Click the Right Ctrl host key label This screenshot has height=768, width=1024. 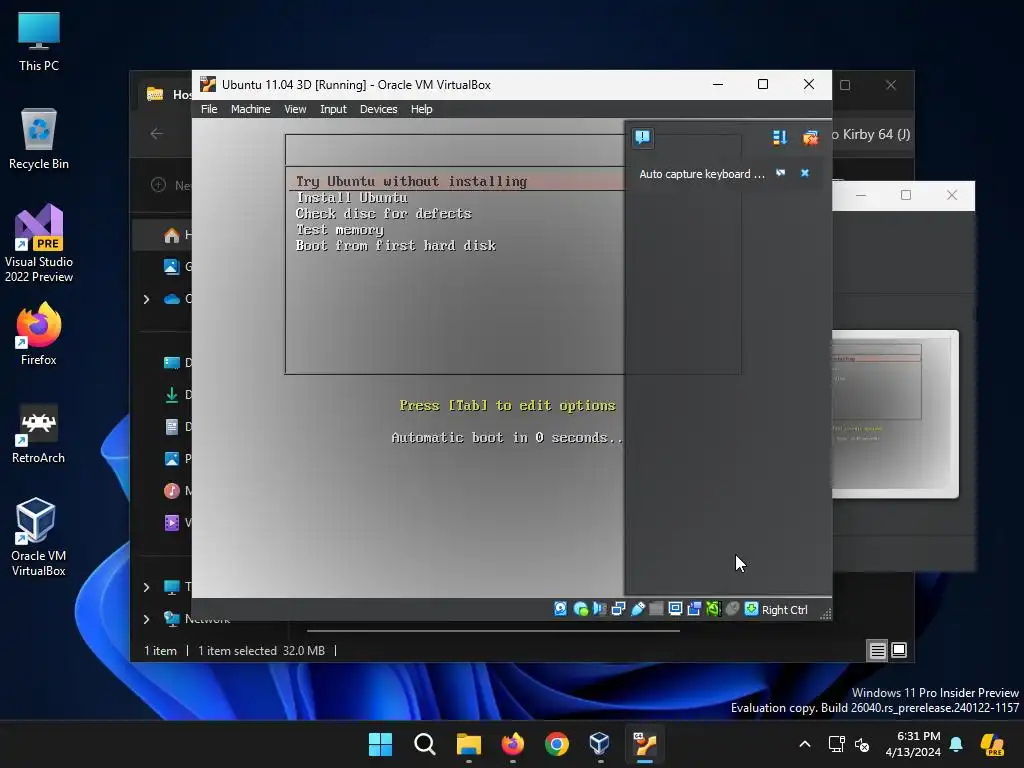784,609
